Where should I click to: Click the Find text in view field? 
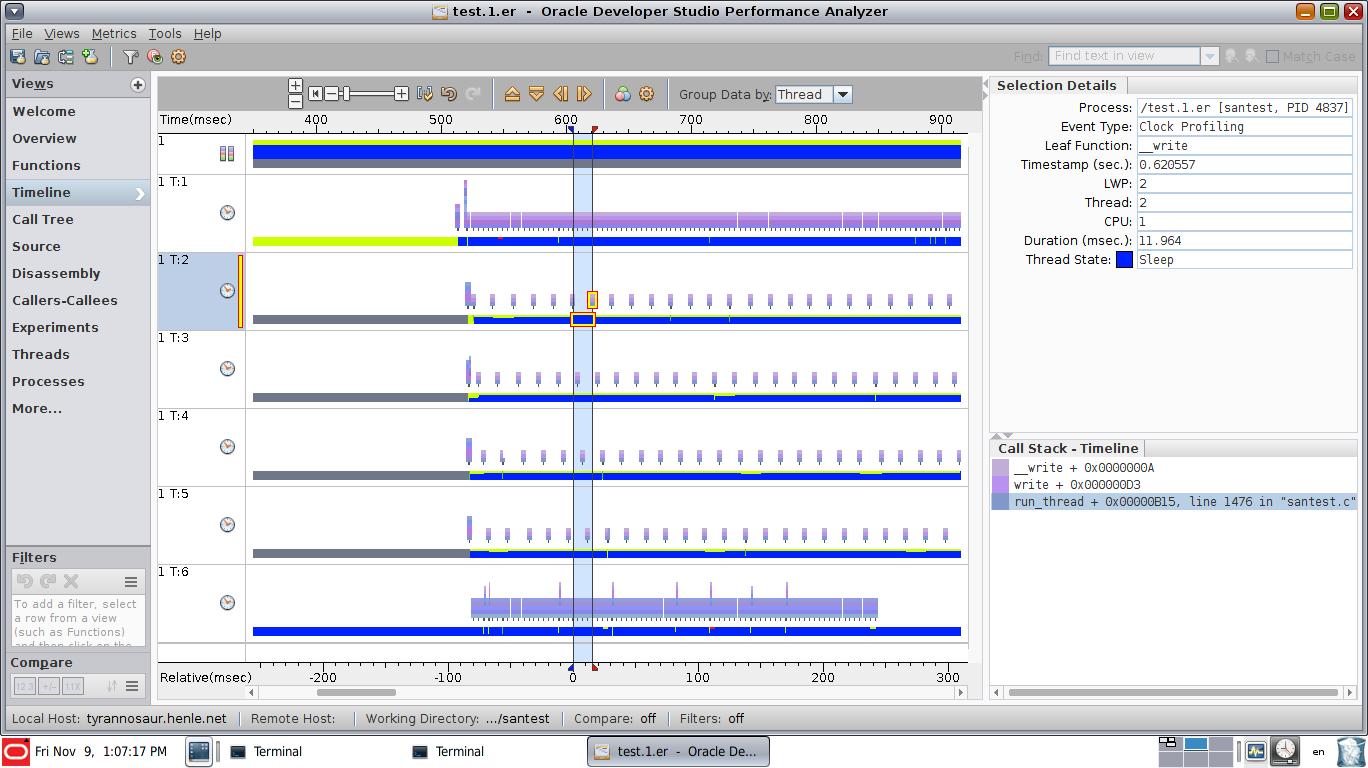point(1124,56)
